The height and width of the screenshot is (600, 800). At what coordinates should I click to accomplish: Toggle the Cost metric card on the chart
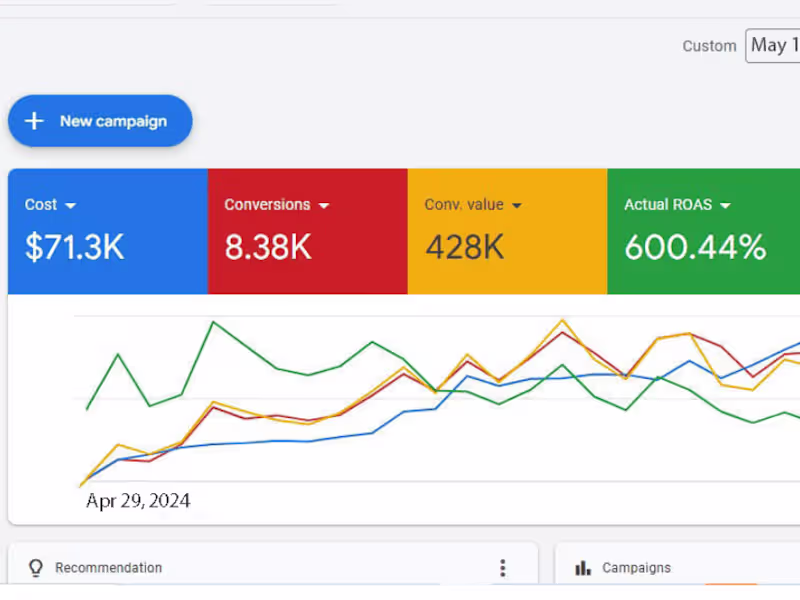click(x=106, y=230)
